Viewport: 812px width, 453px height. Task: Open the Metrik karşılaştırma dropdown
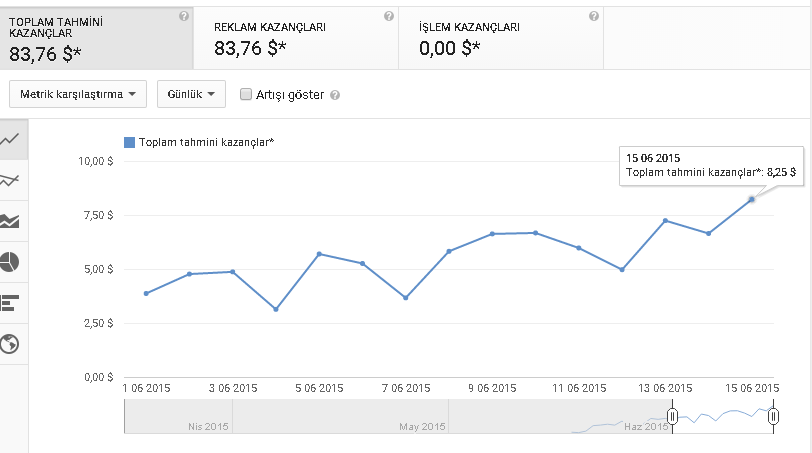78,94
